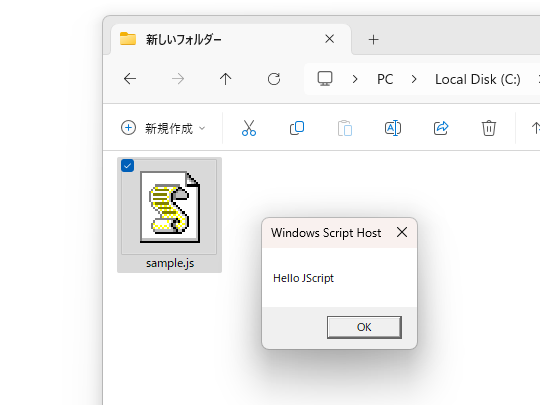Click the Cut scissors icon
Screen dimensions: 540x405
[x=249, y=128]
